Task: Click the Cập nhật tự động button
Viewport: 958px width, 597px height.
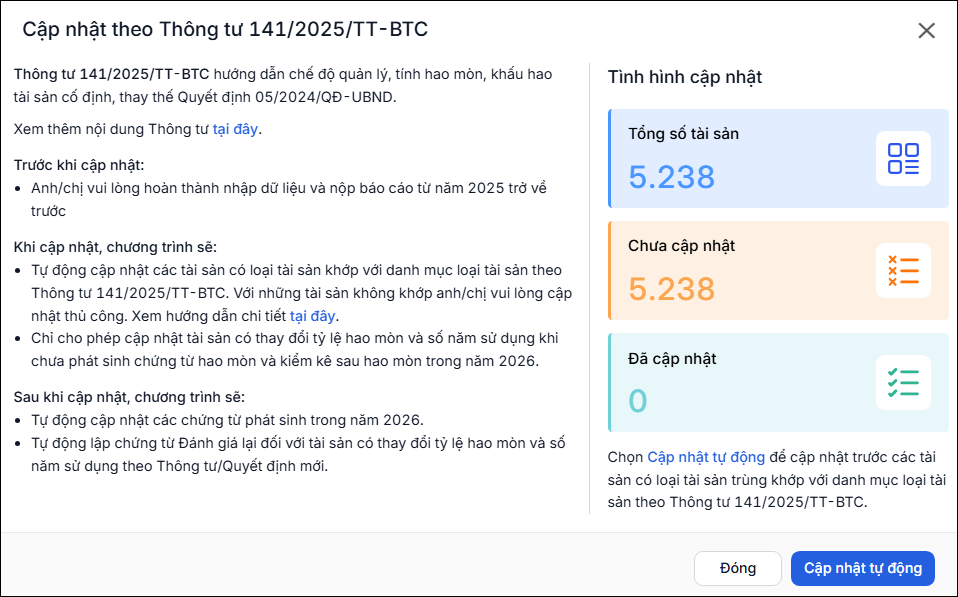Action: click(x=863, y=568)
